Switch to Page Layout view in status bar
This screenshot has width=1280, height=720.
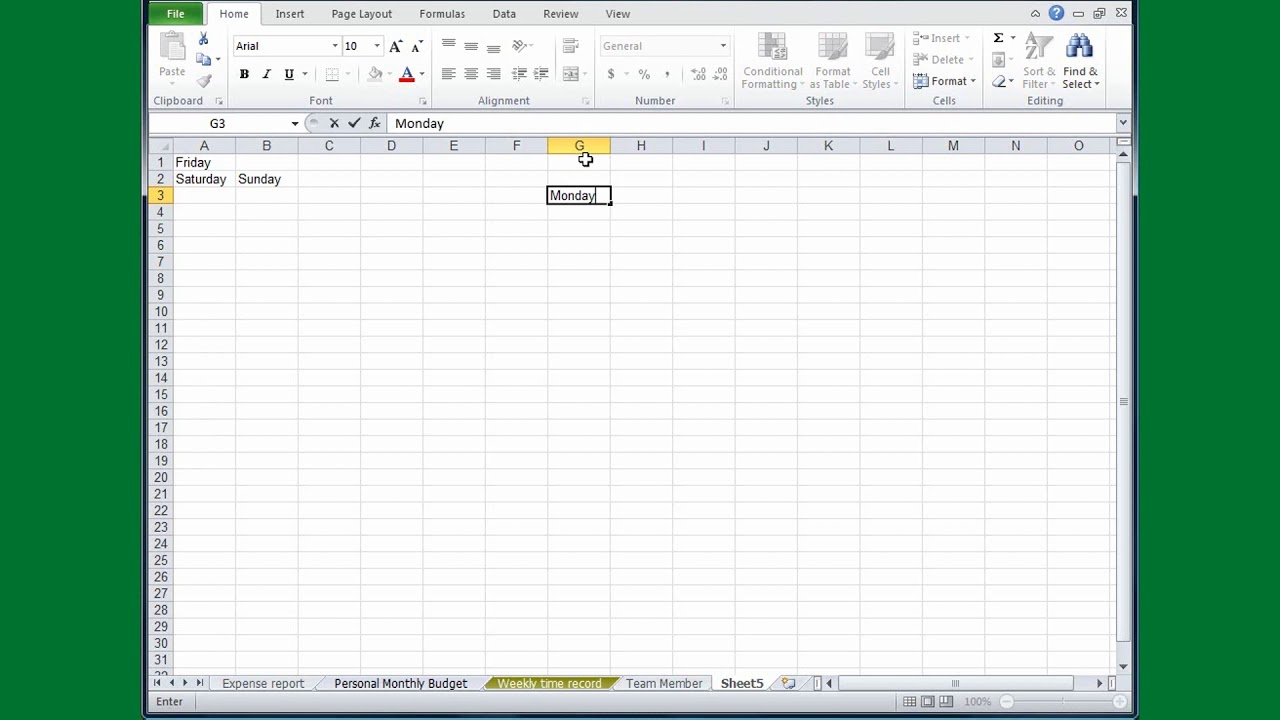point(928,702)
